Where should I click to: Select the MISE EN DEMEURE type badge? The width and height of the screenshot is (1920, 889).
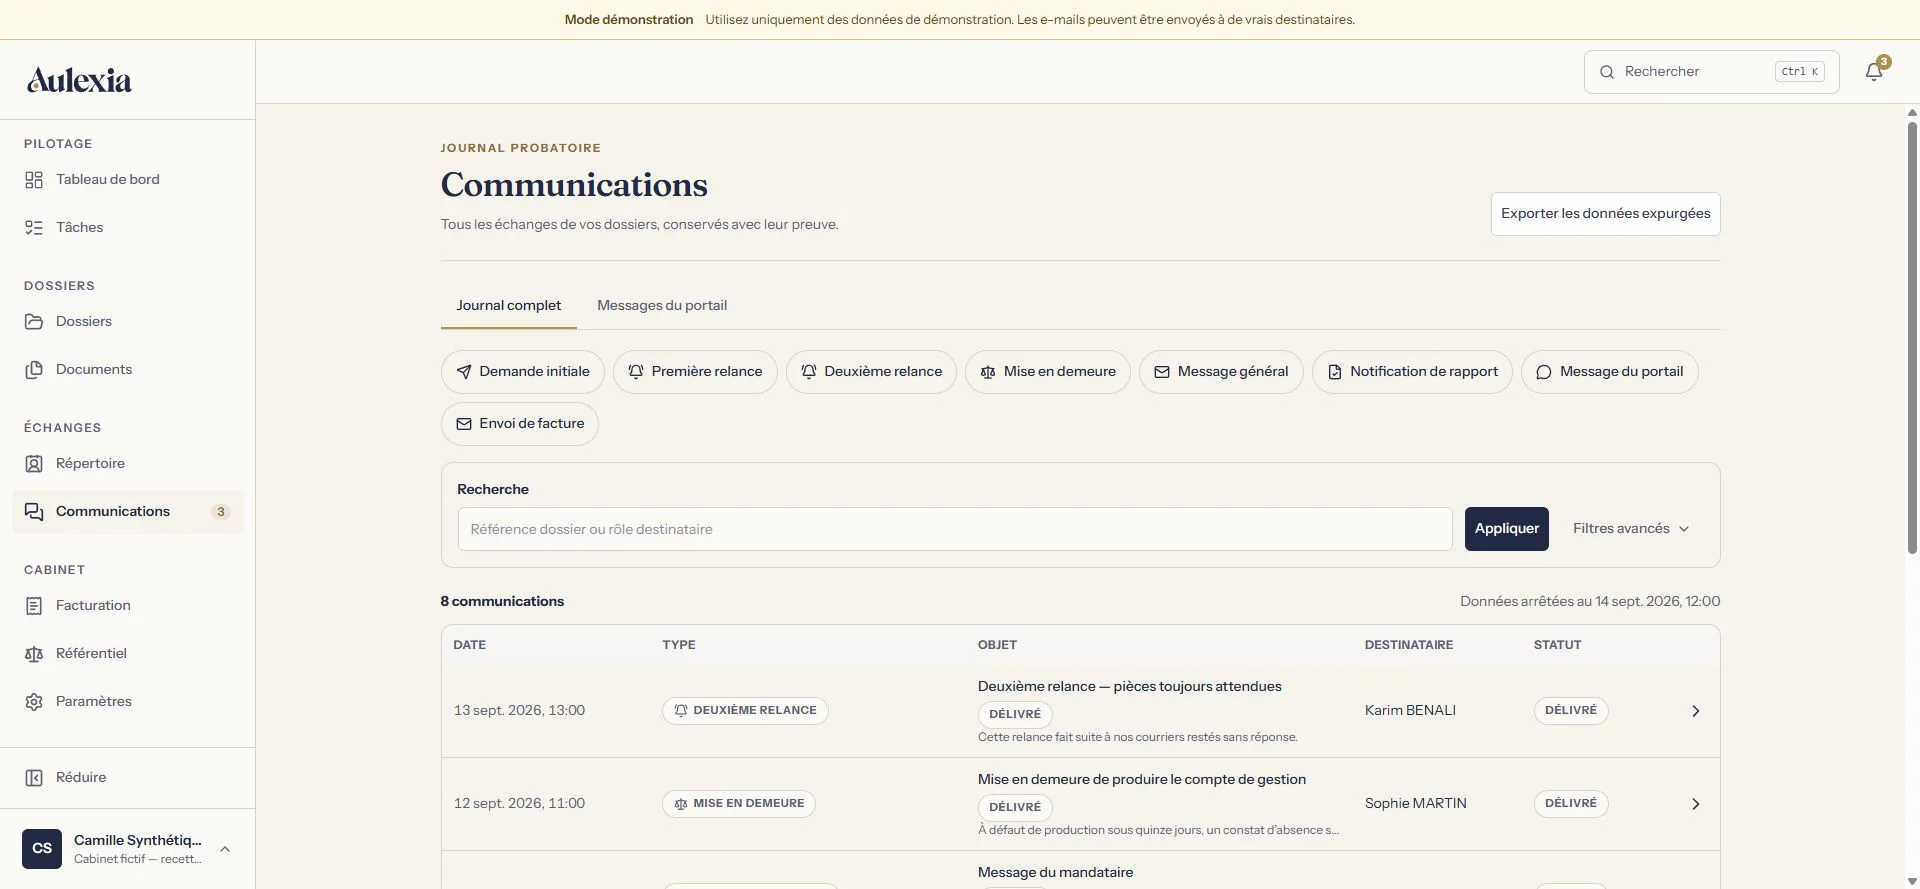[739, 804]
